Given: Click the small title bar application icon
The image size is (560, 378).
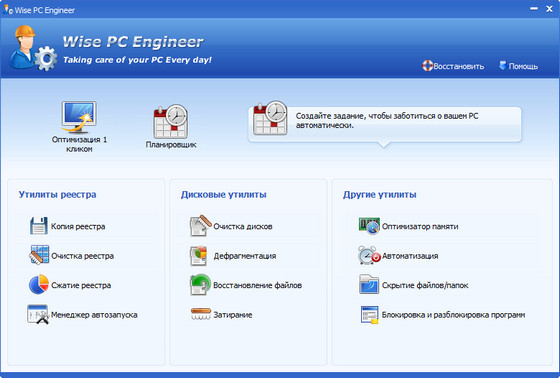Looking at the screenshot, I should pos(8,10).
